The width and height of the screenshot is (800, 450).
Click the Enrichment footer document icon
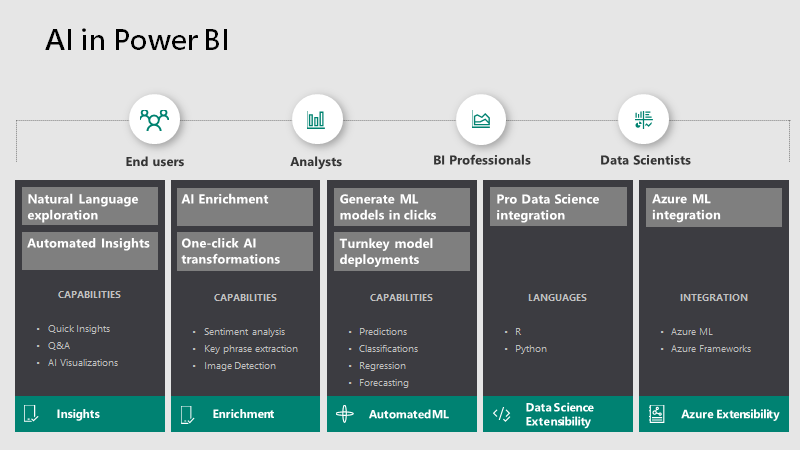[x=187, y=414]
